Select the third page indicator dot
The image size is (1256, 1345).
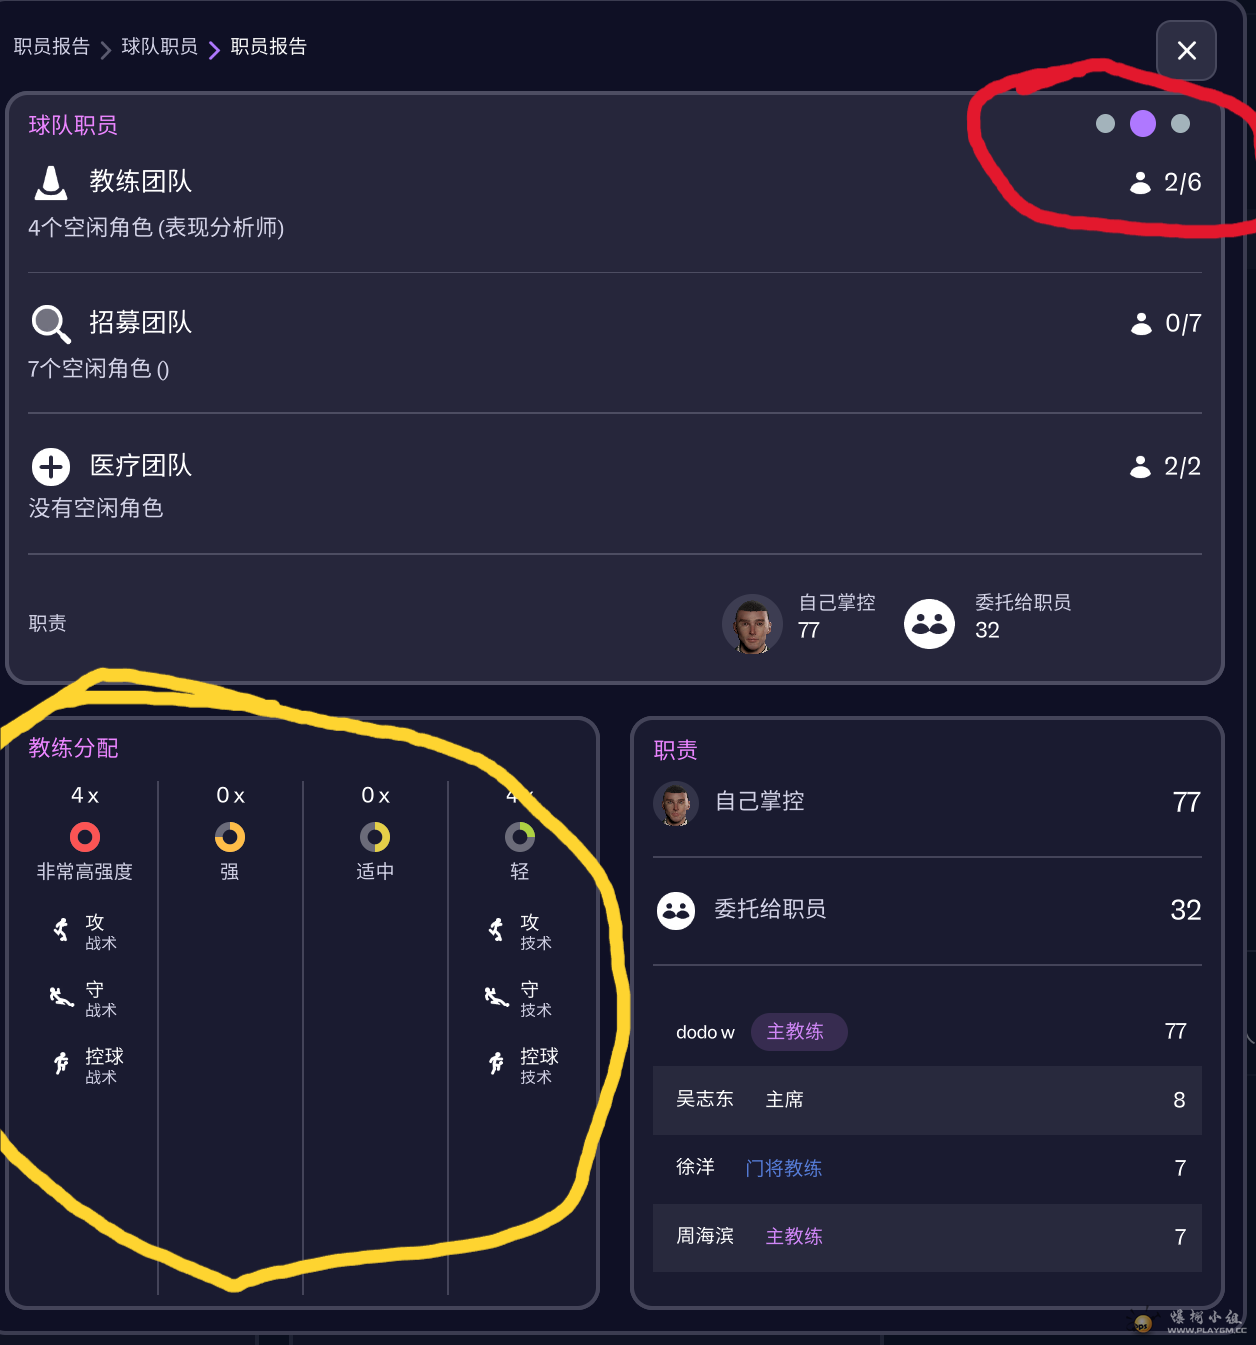(x=1181, y=123)
